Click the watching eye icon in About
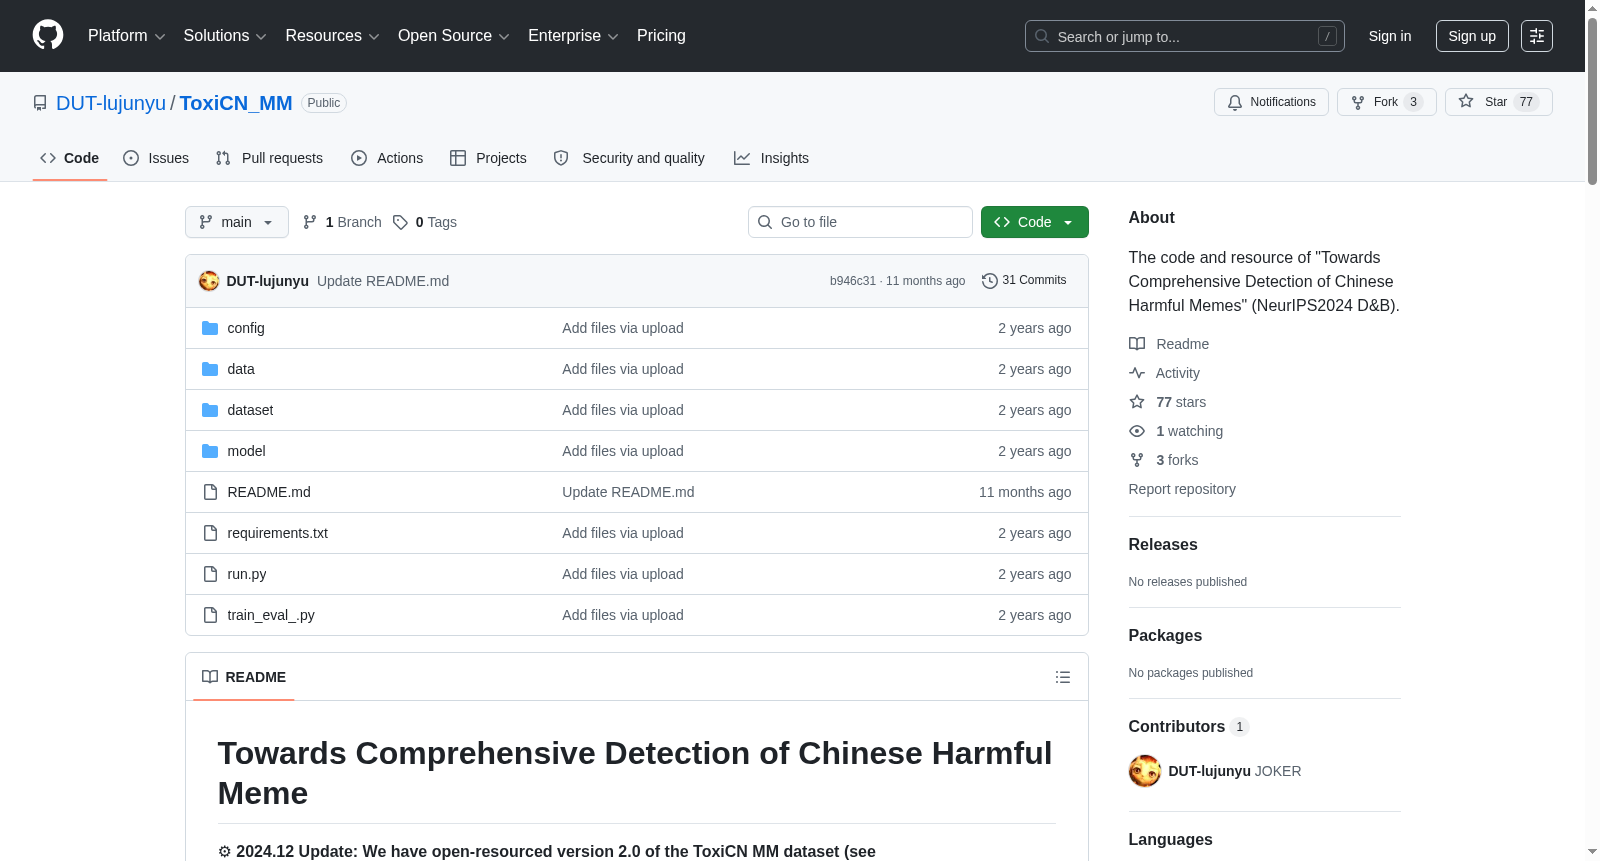 click(1137, 431)
